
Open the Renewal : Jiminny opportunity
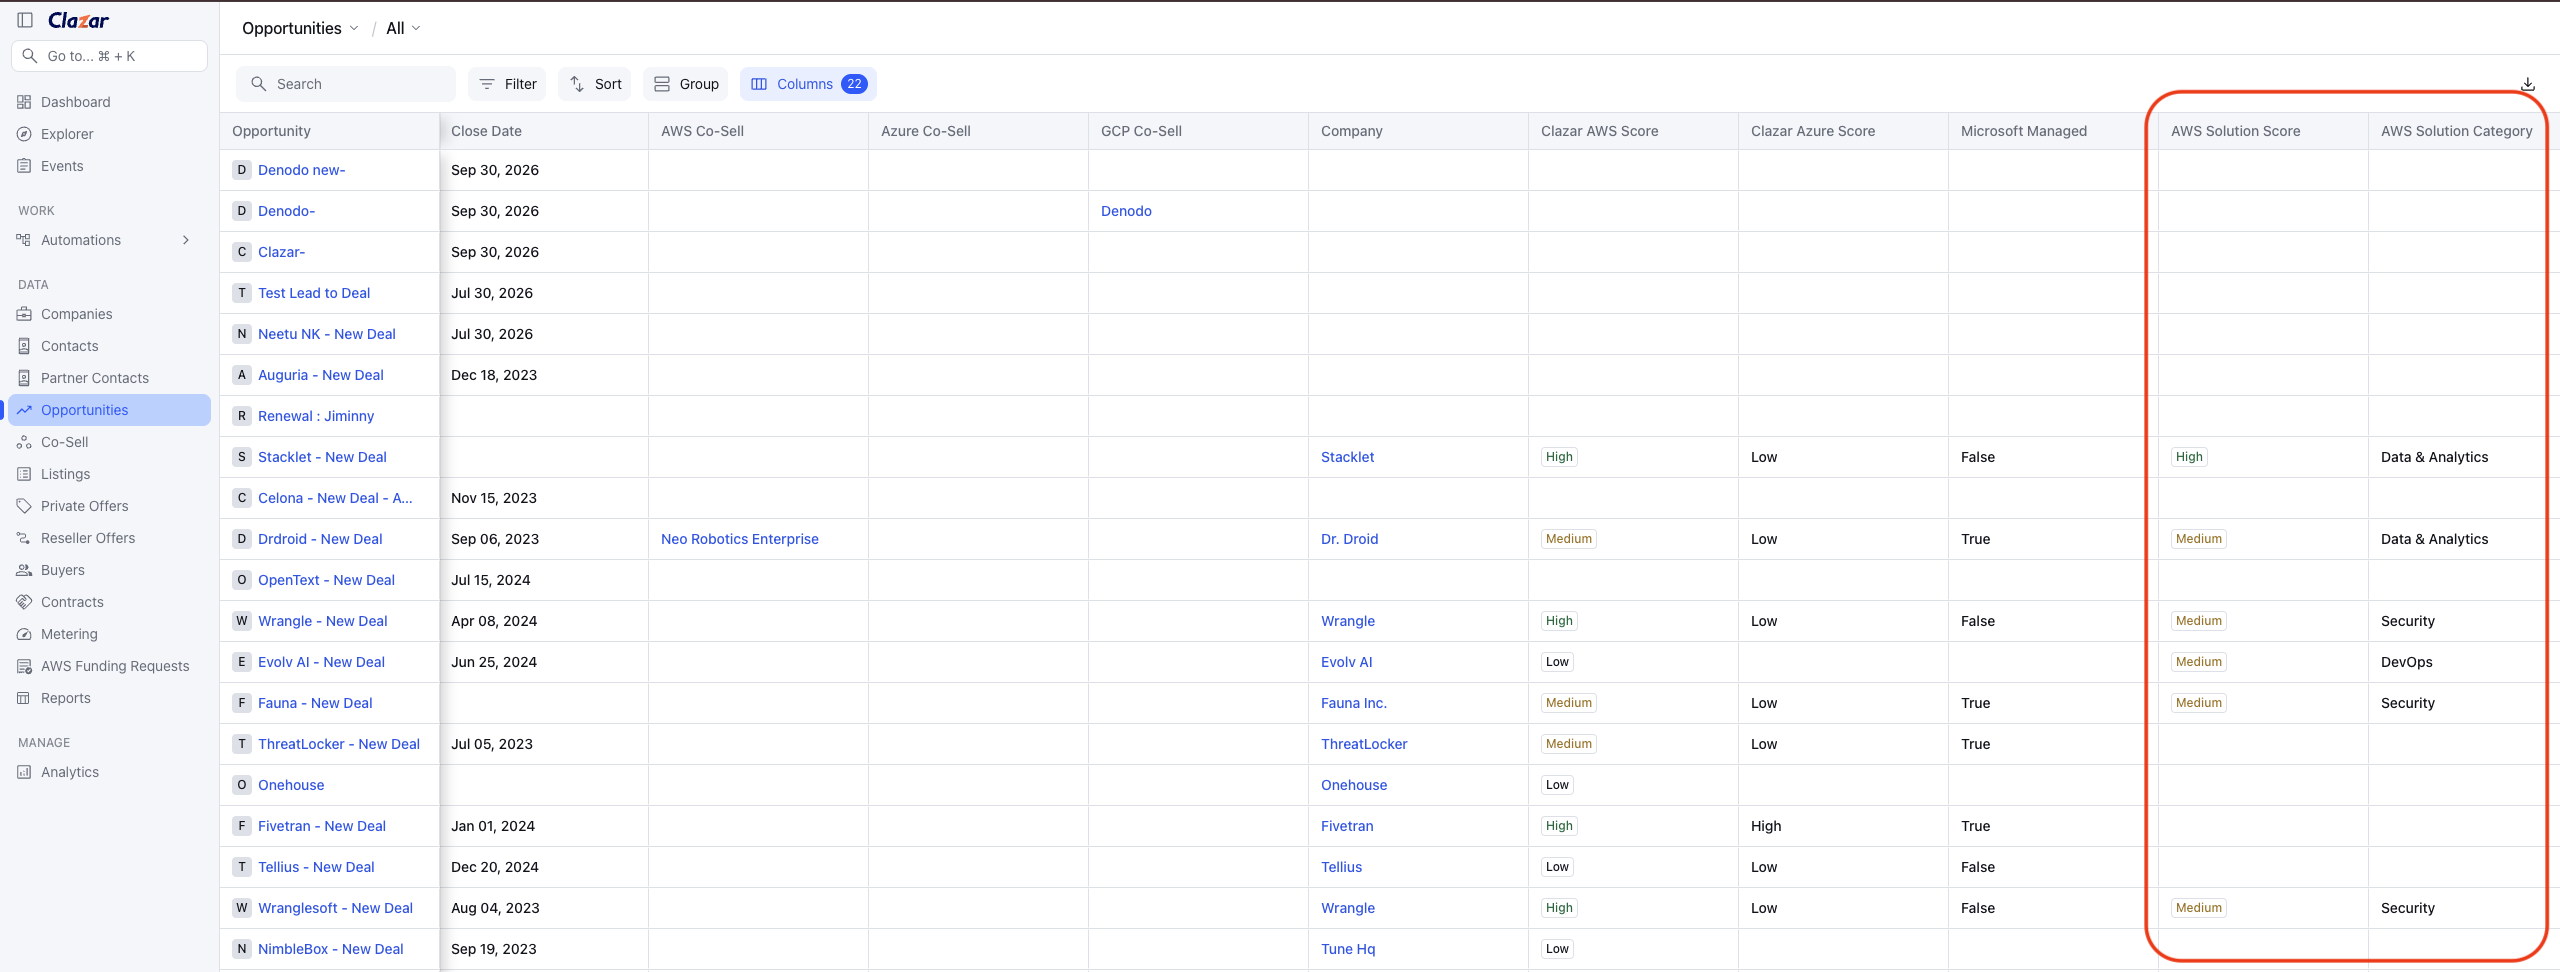click(x=316, y=416)
